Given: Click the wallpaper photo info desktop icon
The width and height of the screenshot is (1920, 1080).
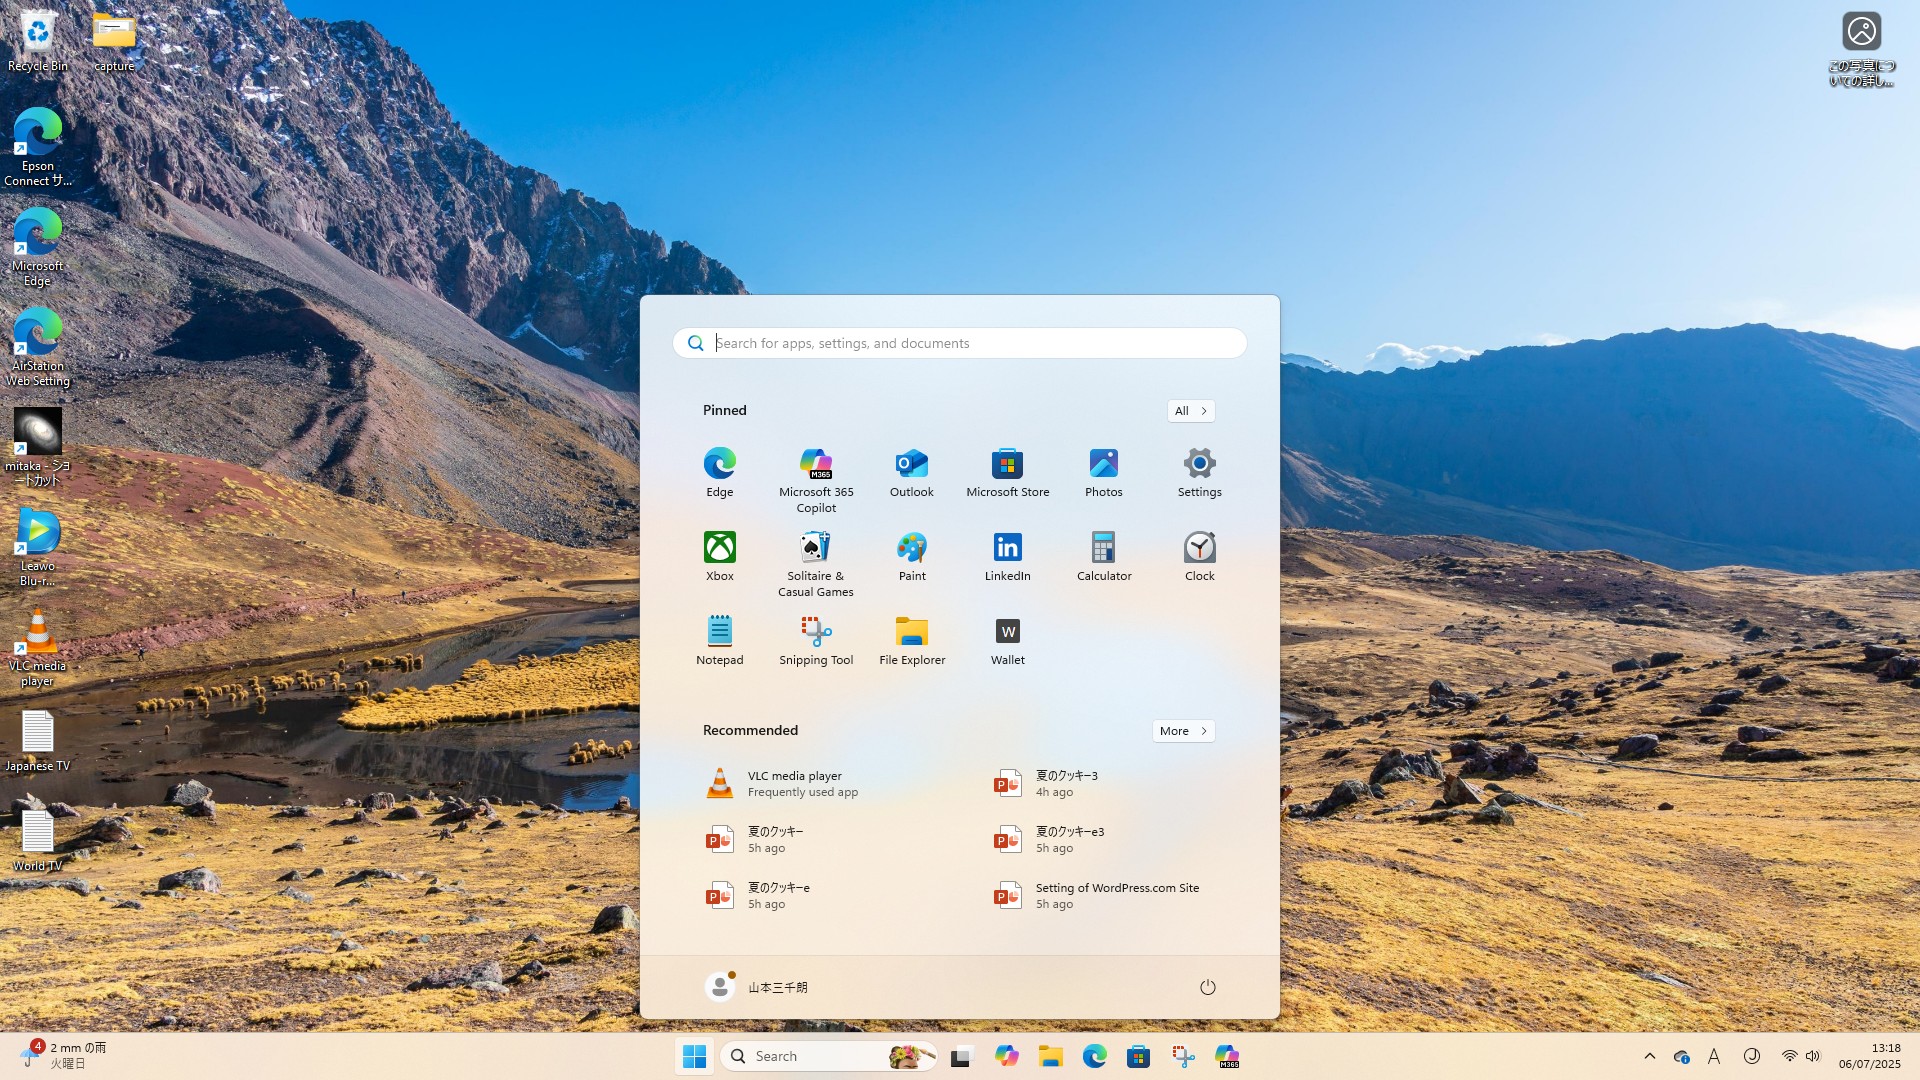Looking at the screenshot, I should [1861, 49].
